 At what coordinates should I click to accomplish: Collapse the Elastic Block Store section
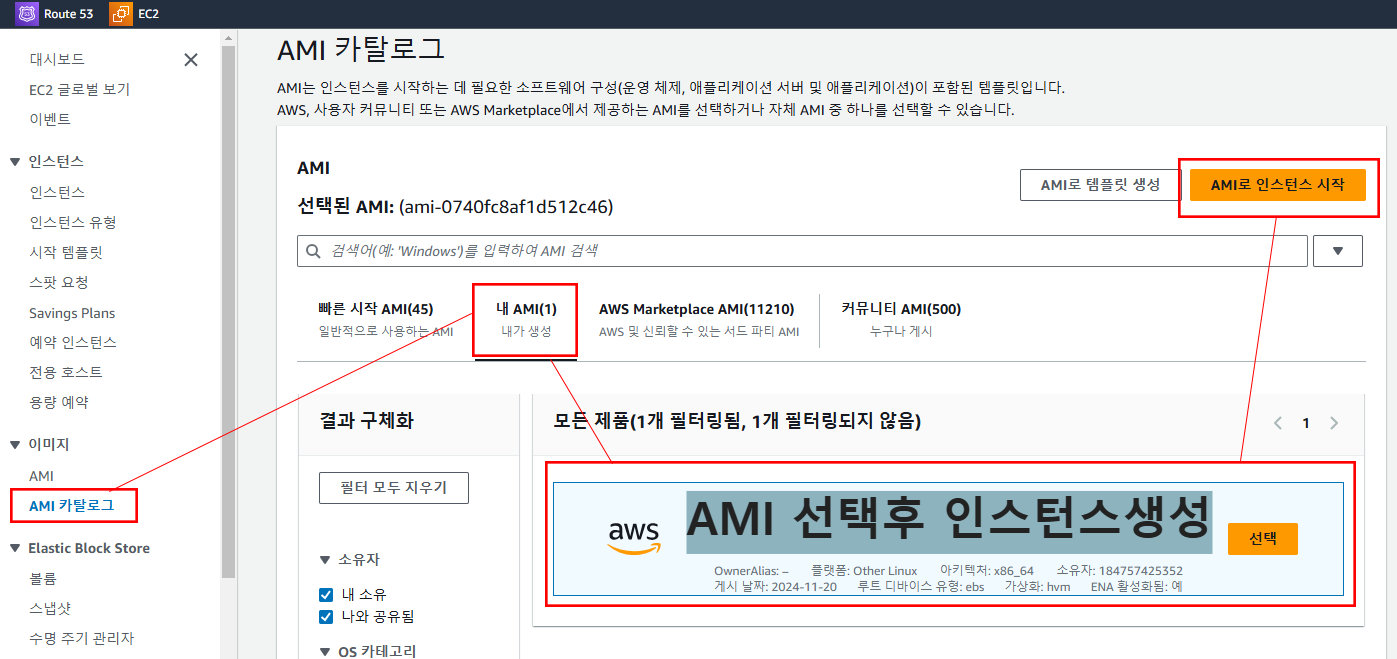click(14, 548)
